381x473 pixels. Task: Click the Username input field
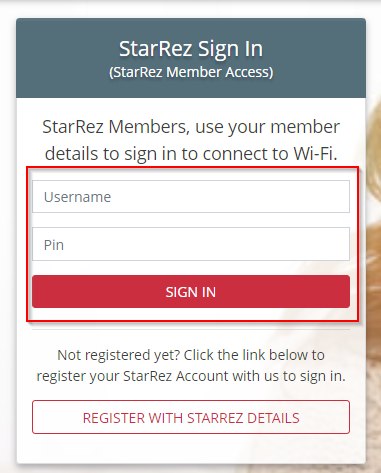pyautogui.click(x=191, y=196)
